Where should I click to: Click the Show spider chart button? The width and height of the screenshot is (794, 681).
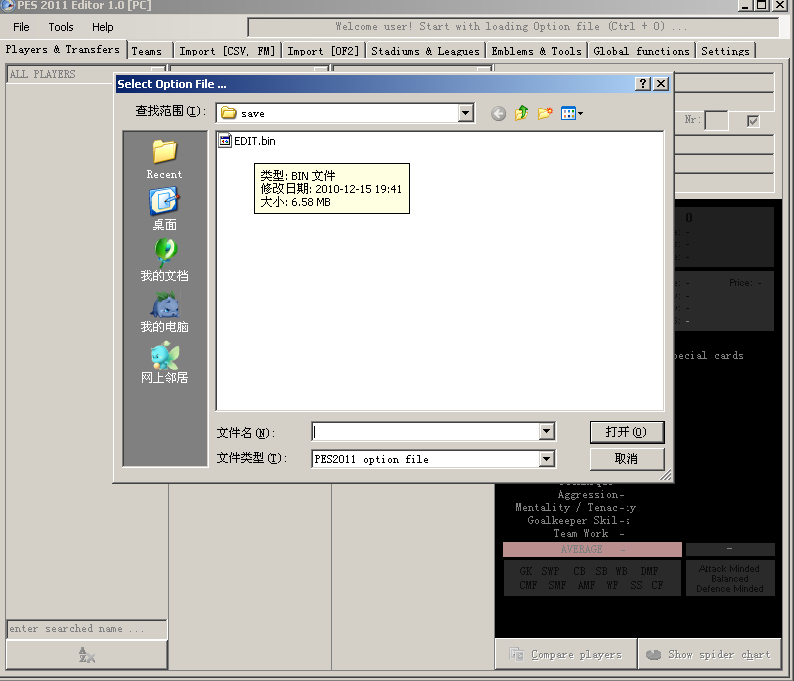pos(709,654)
